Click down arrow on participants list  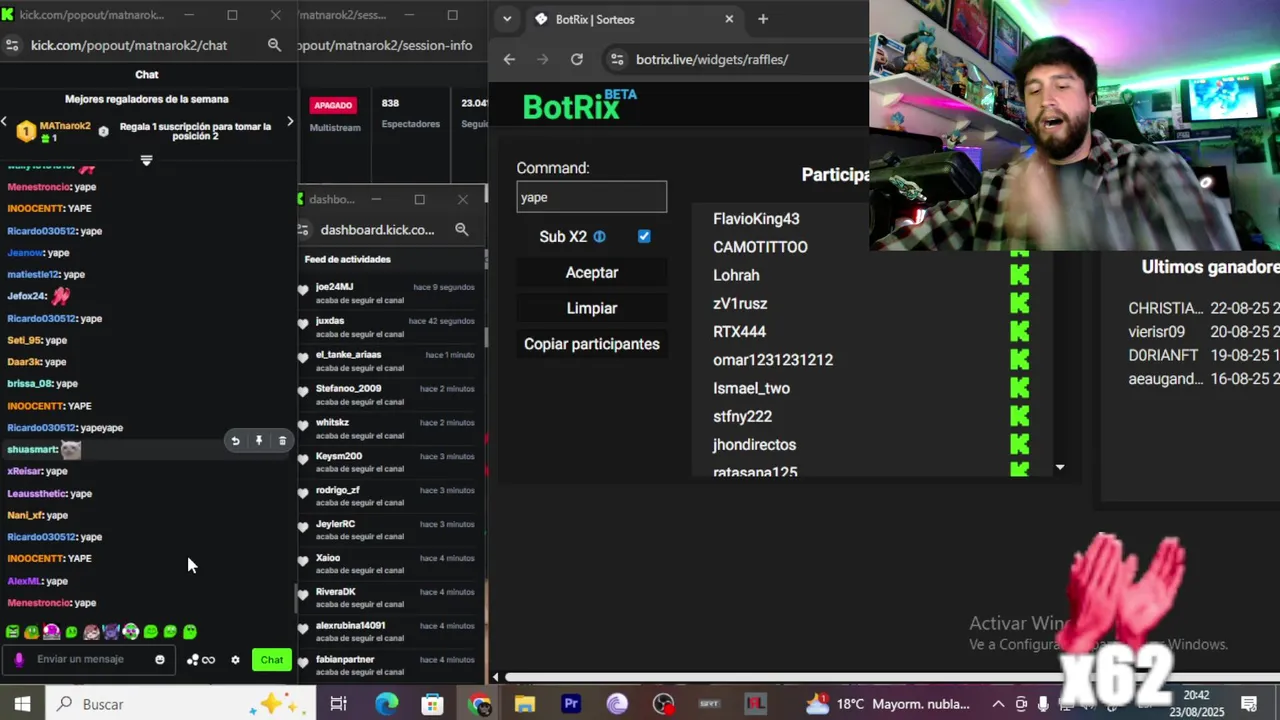tap(1060, 467)
